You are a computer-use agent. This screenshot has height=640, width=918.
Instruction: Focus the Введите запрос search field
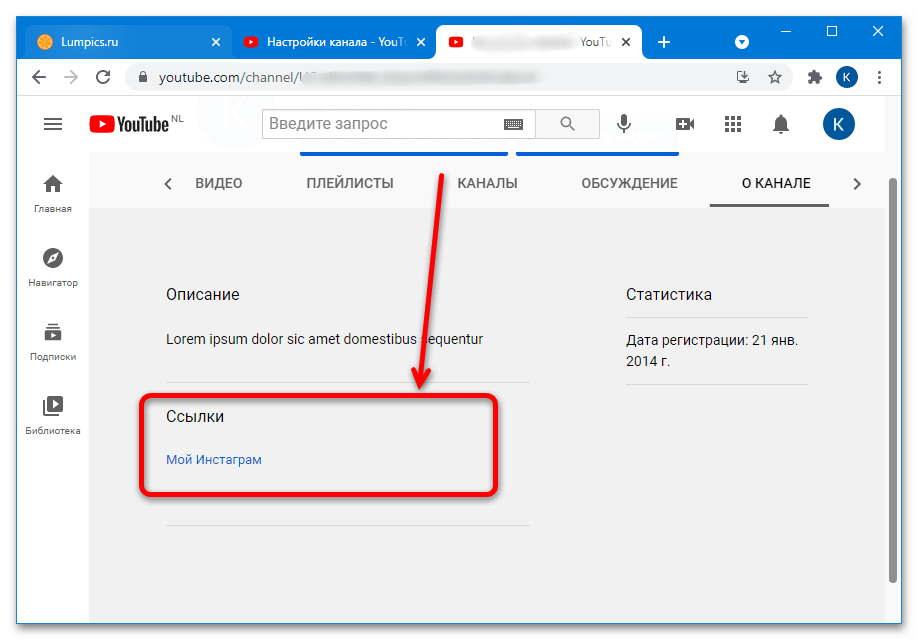tap(381, 124)
